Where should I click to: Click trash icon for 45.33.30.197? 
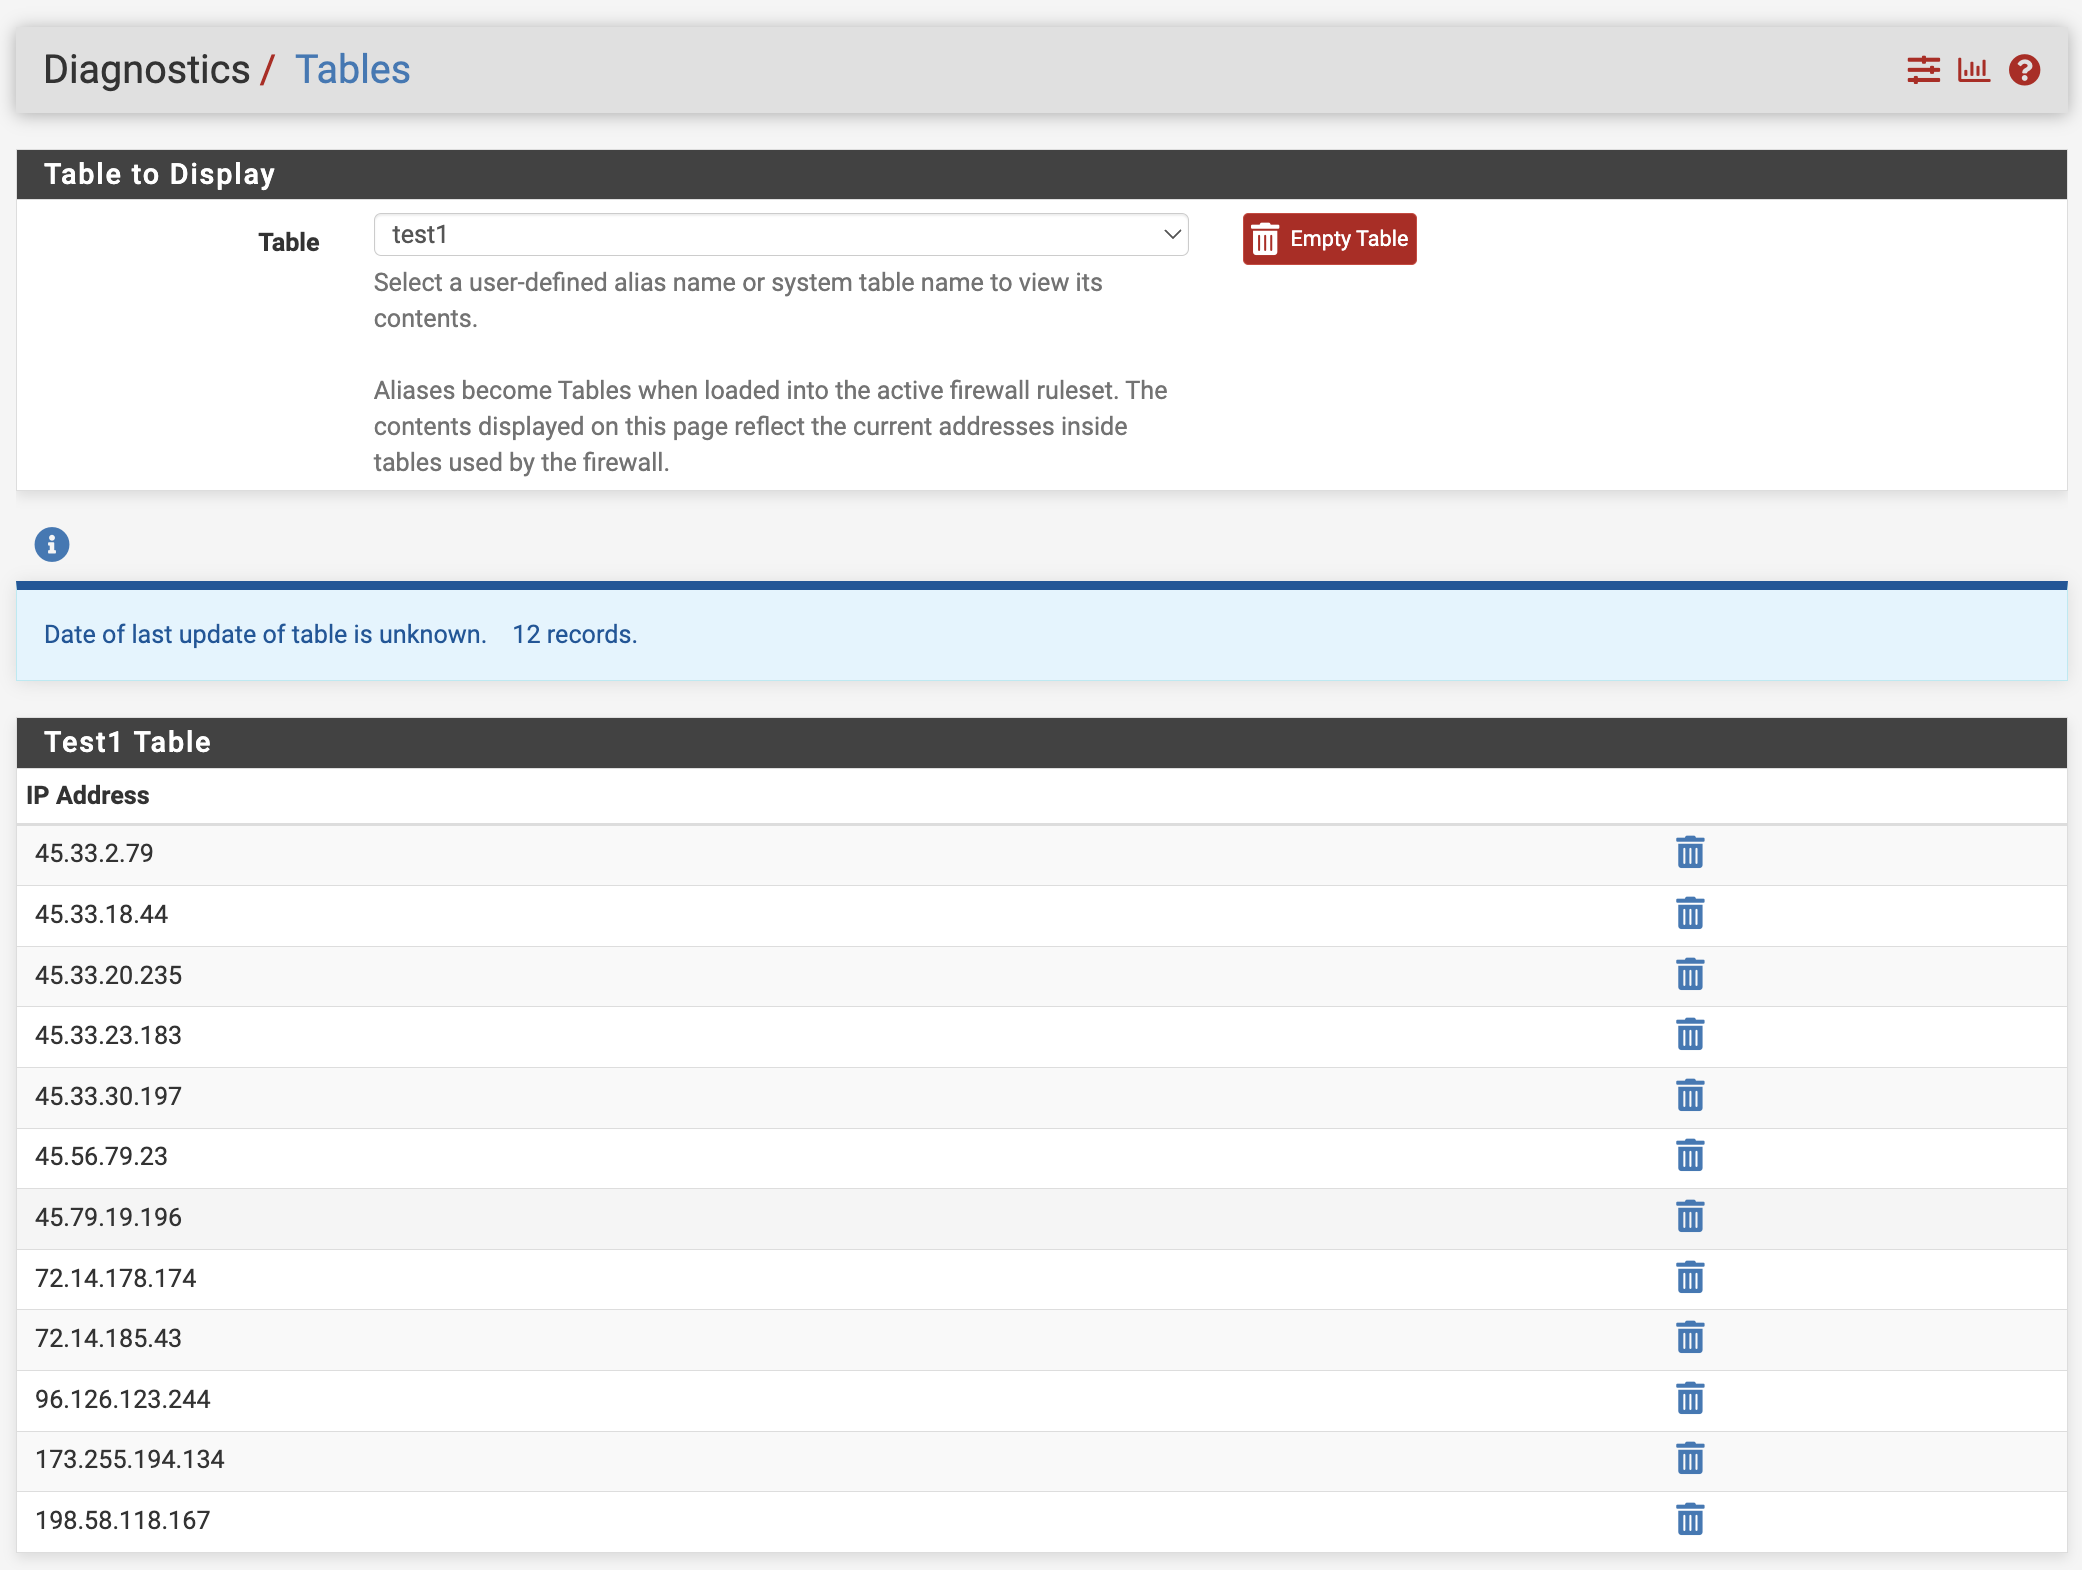point(1689,1096)
